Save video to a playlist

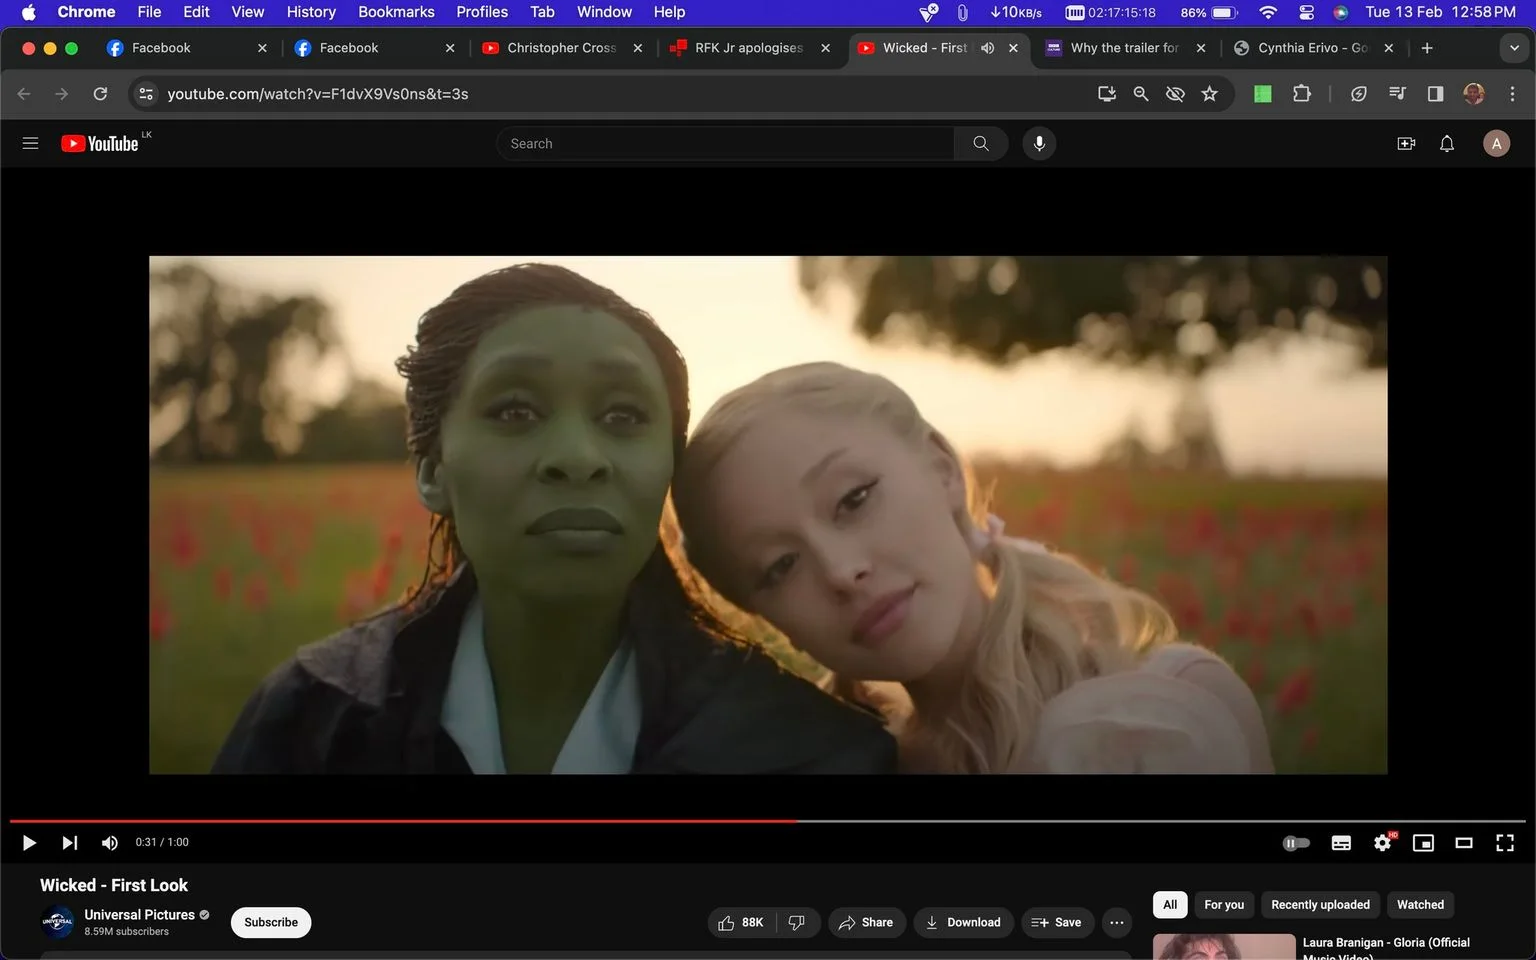click(x=1056, y=922)
